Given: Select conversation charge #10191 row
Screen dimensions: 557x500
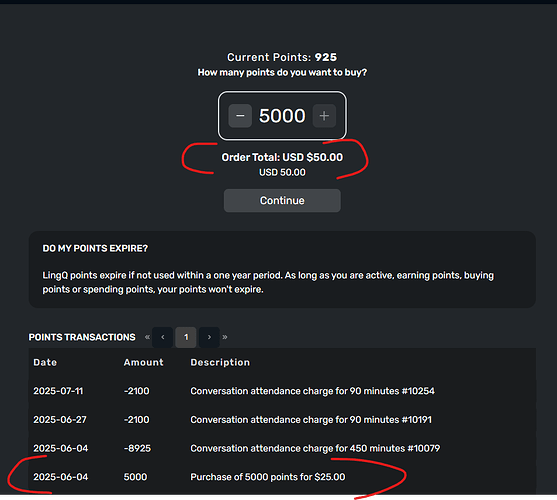Looking at the screenshot, I should (282, 420).
